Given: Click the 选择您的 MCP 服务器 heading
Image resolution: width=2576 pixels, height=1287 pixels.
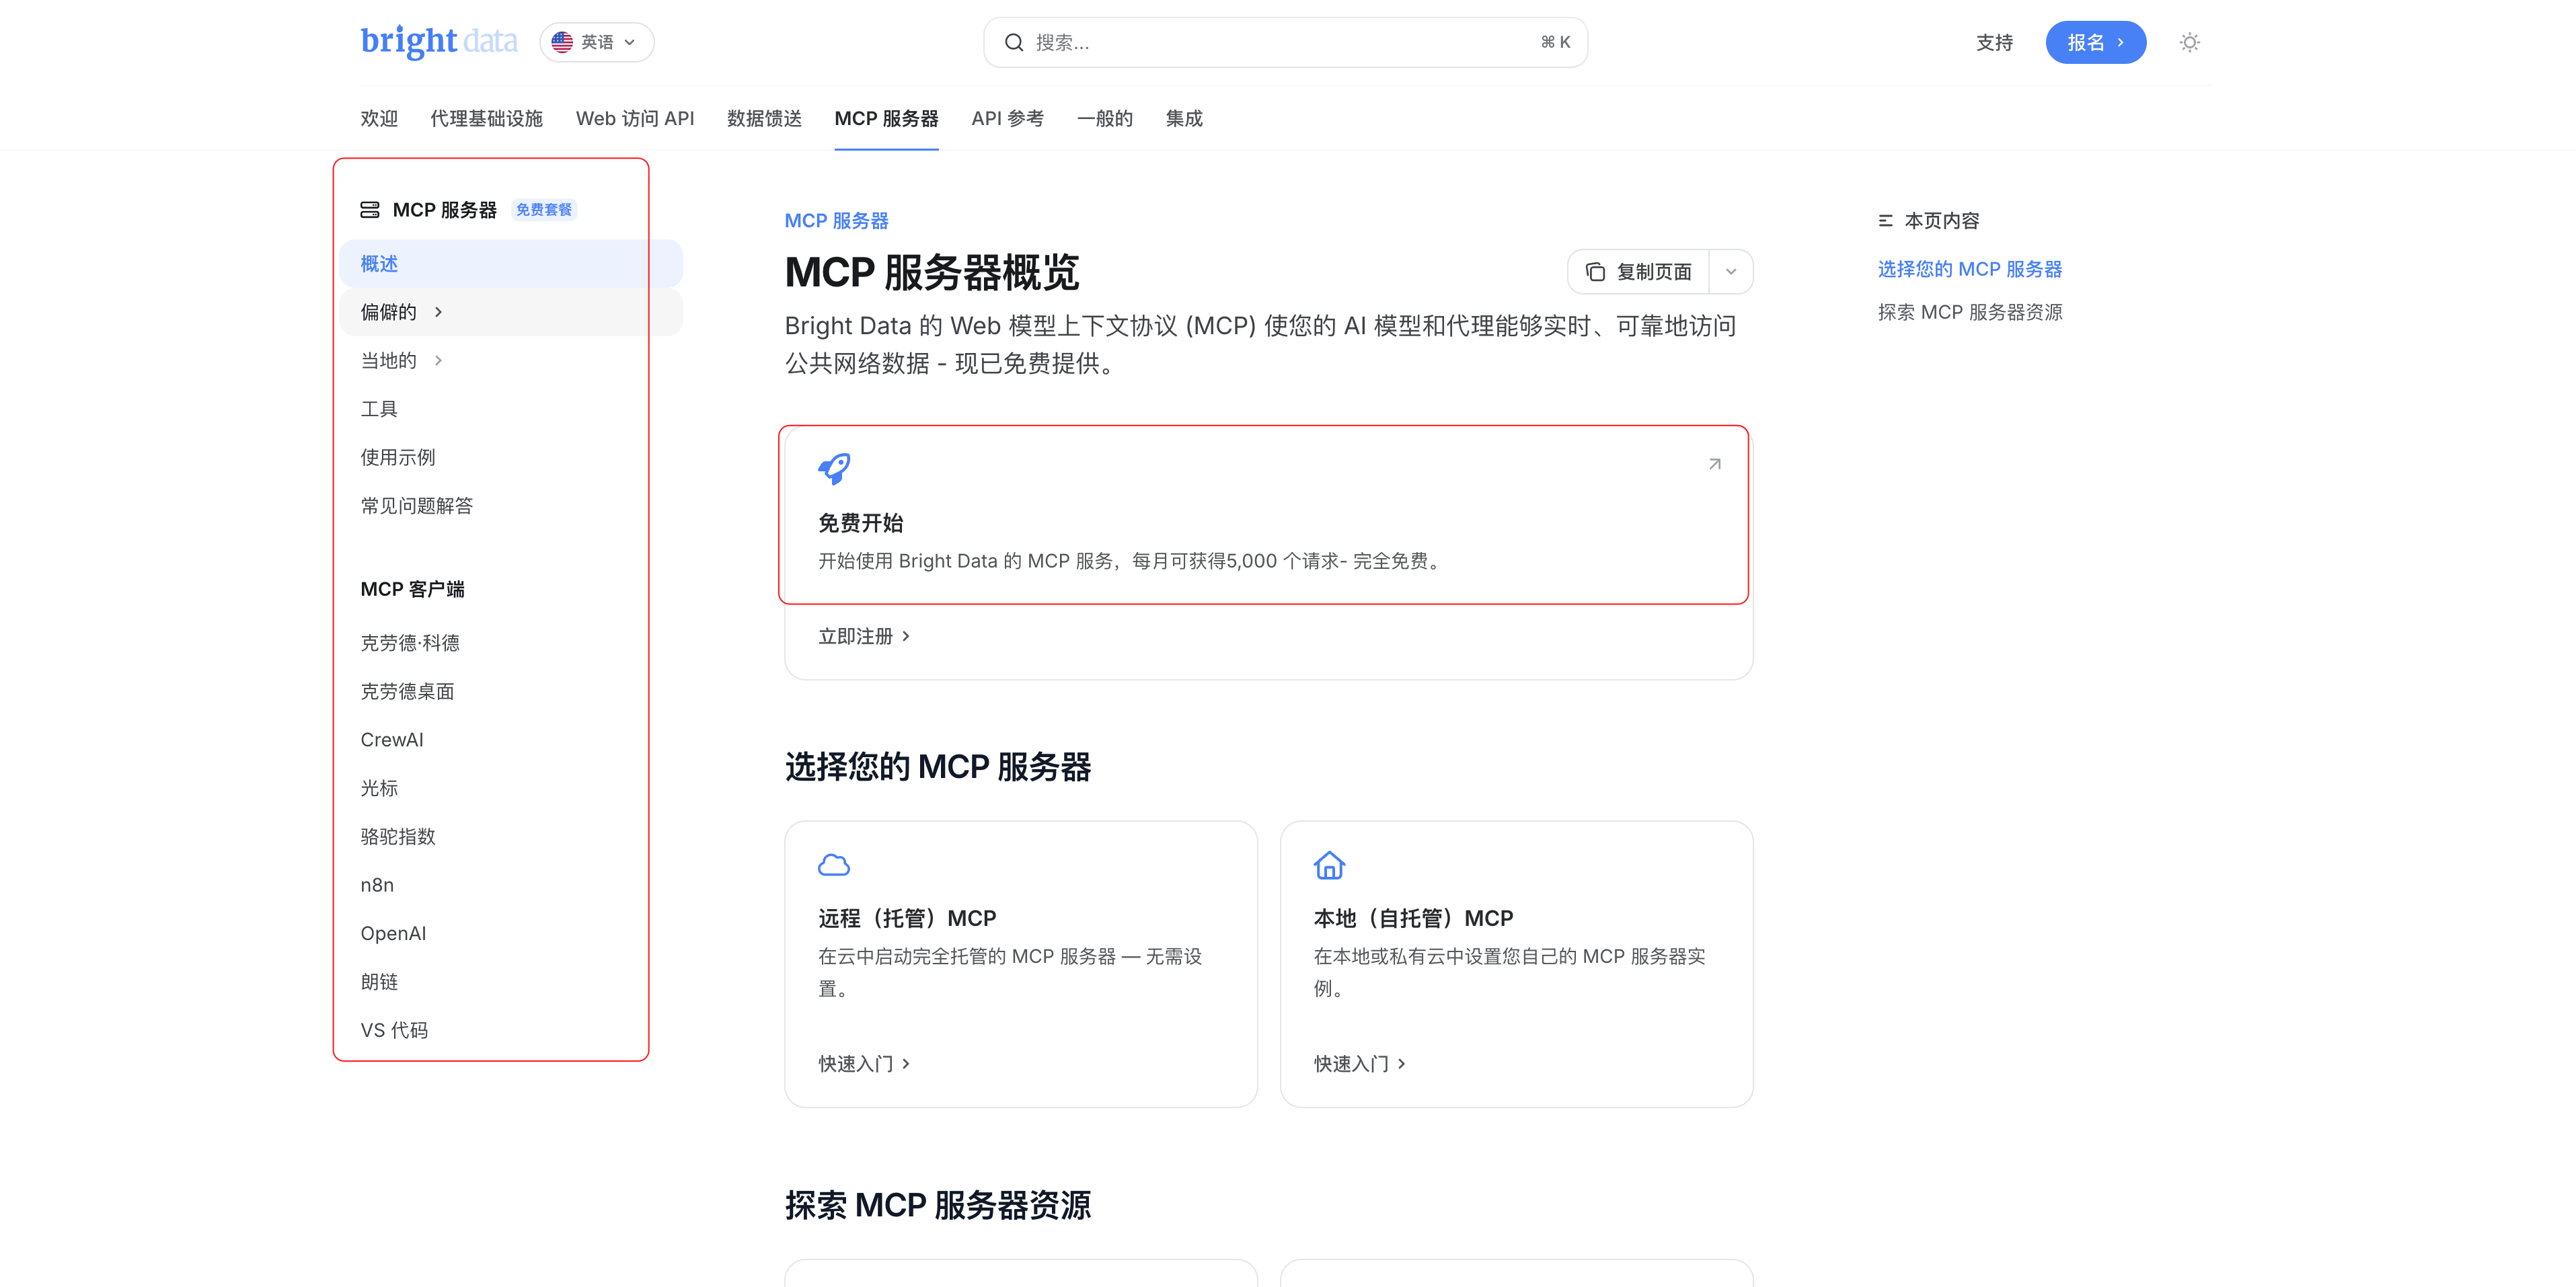Looking at the screenshot, I should tap(937, 767).
